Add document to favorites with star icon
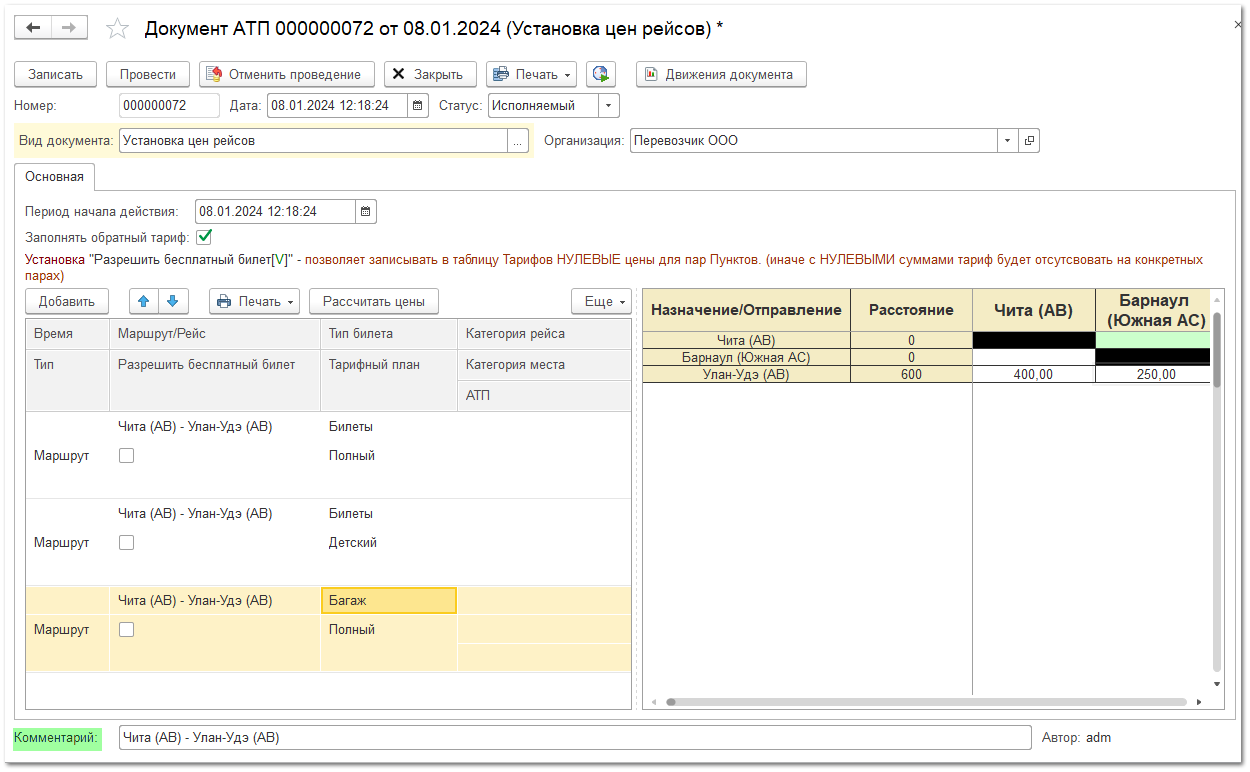 coord(118,29)
